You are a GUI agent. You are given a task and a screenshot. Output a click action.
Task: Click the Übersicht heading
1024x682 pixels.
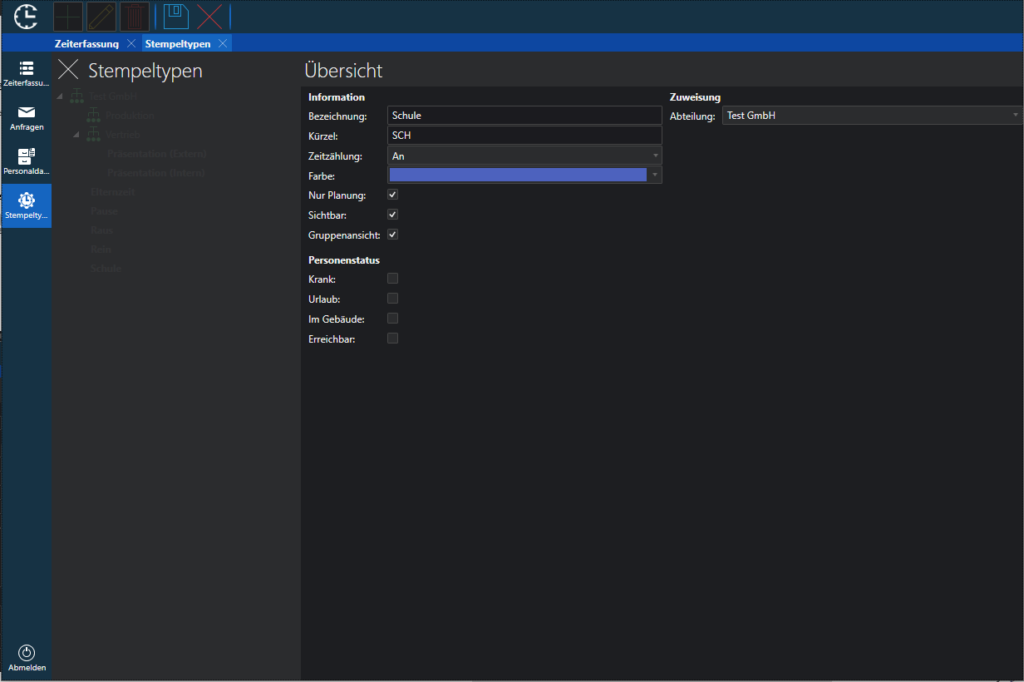[x=344, y=71]
